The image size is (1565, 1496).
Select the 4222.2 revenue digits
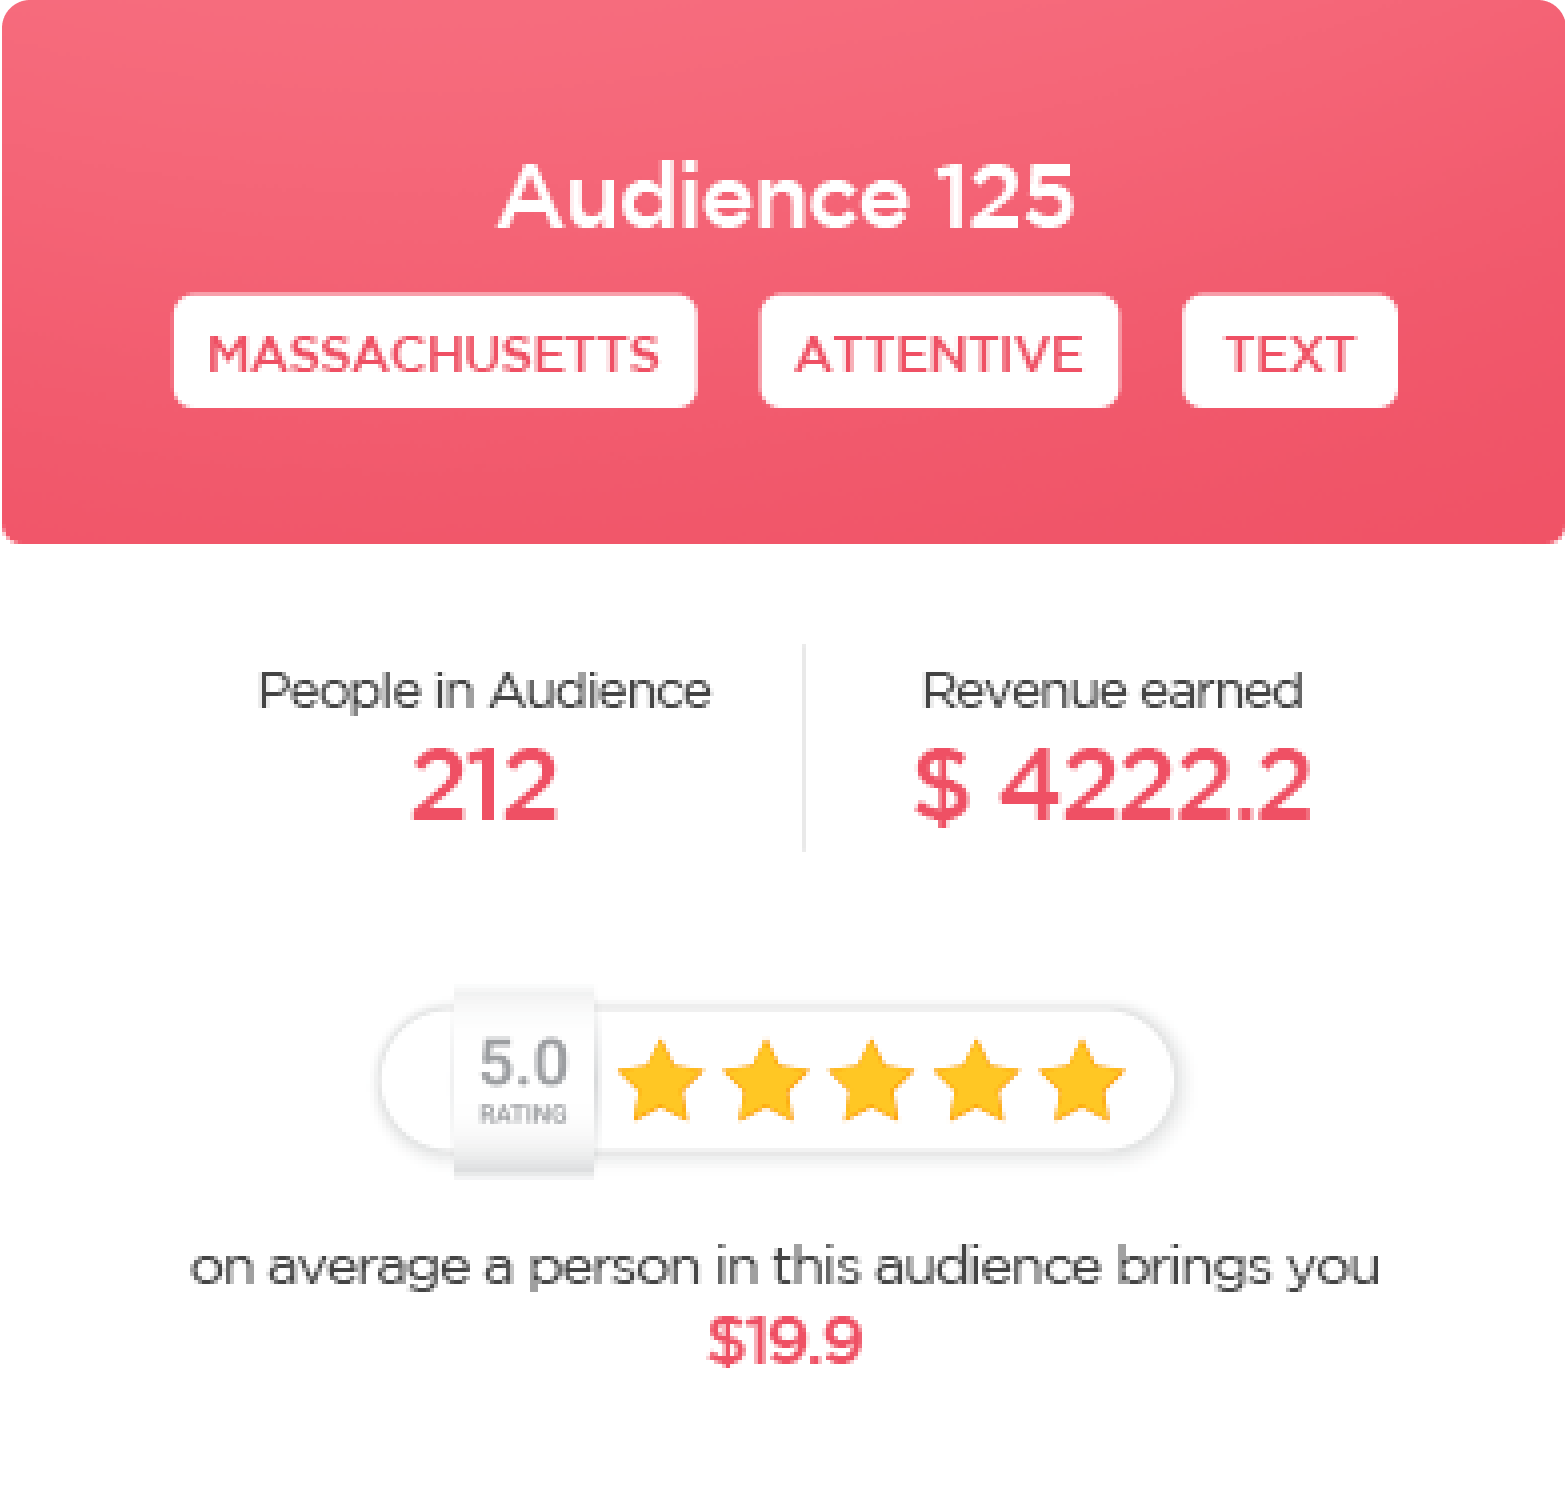[x=1154, y=787]
